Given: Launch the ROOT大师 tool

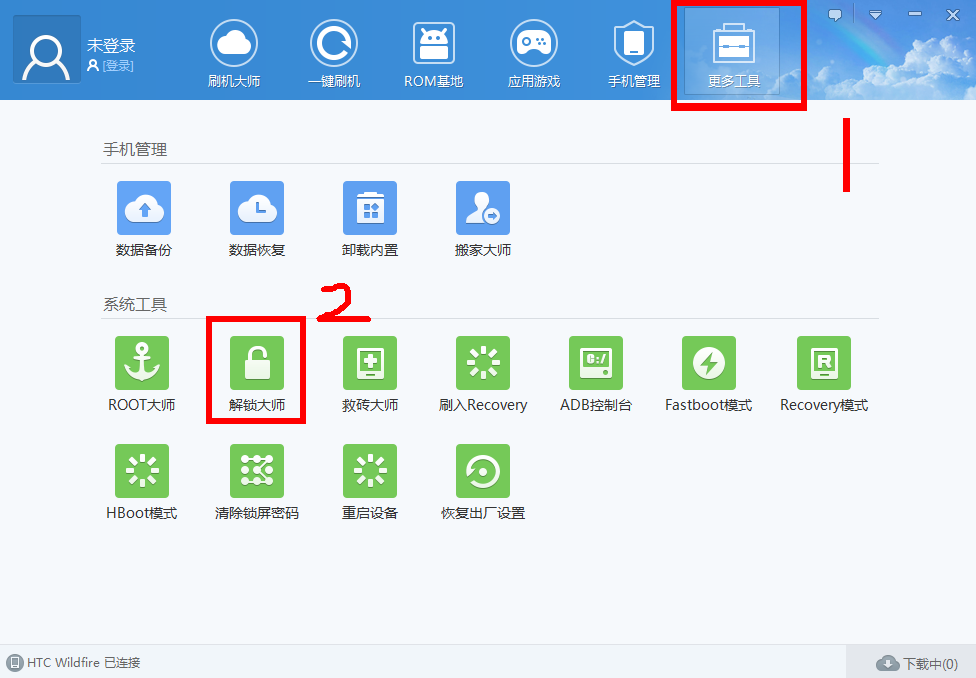Looking at the screenshot, I should (141, 363).
